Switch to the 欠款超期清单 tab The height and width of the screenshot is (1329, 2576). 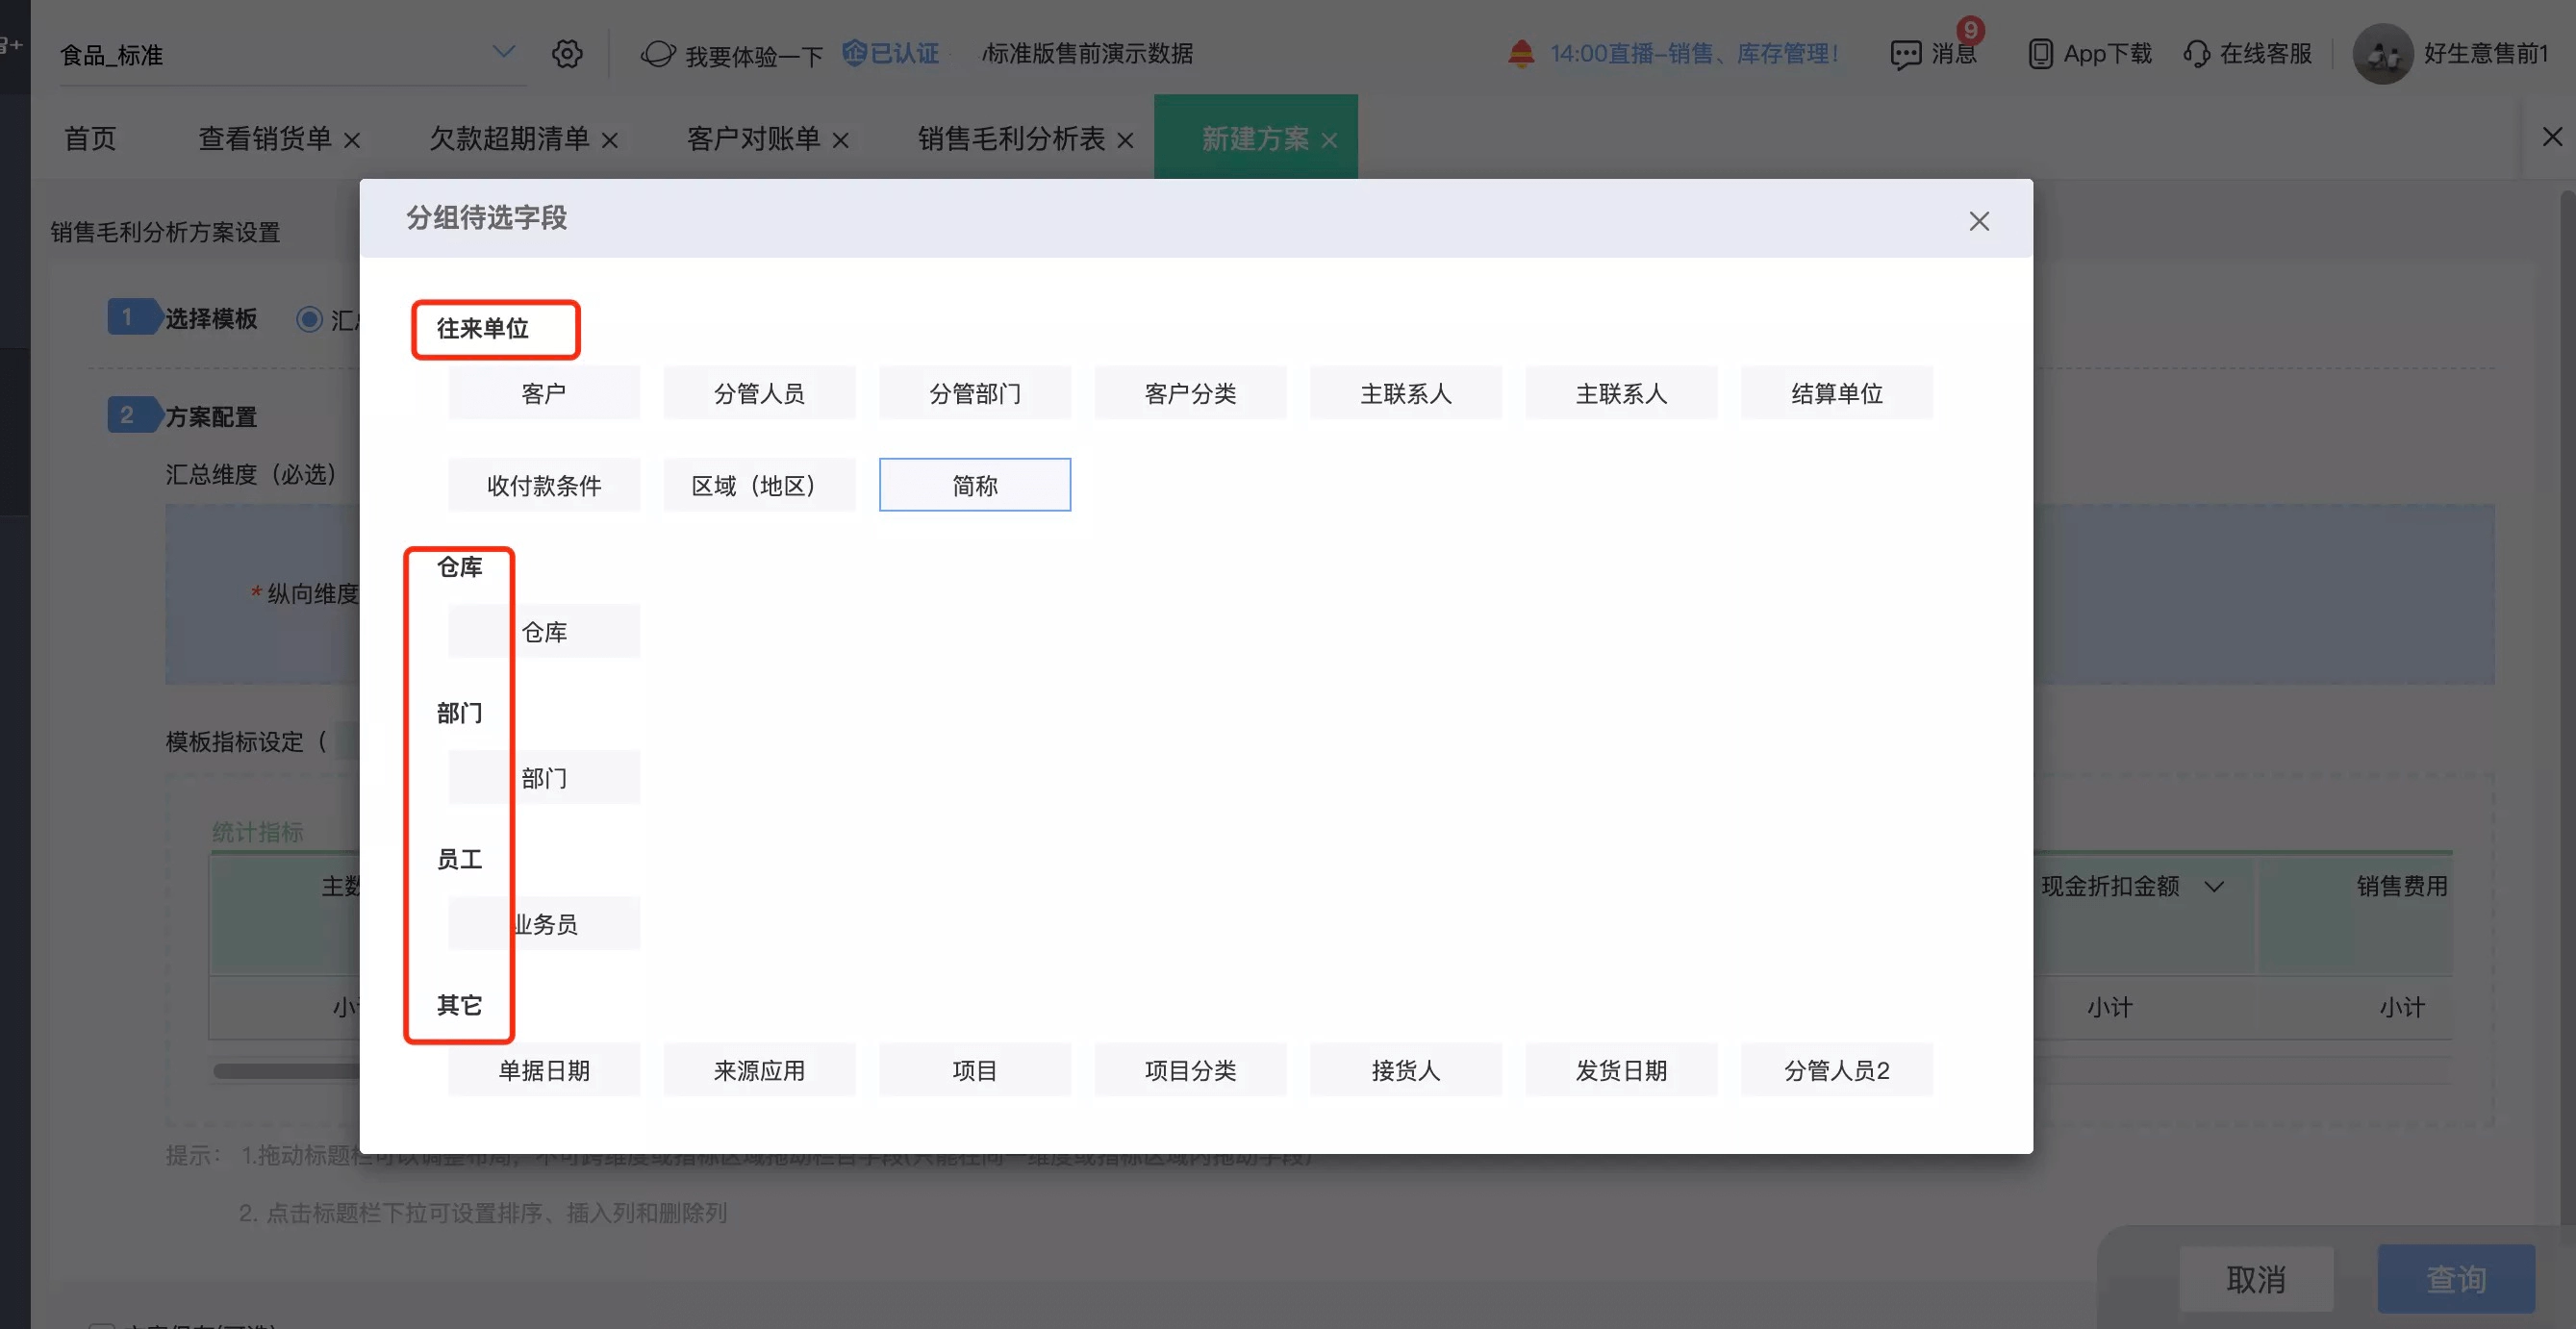[509, 138]
